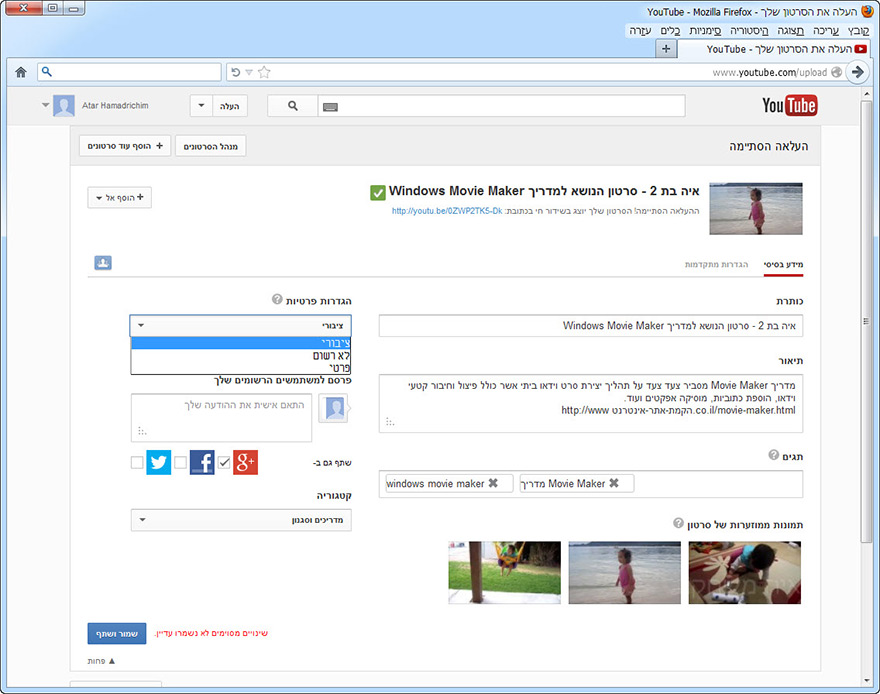The width and height of the screenshot is (880, 694).
Task: Remove the 'windows movie maker' tag
Action: [493, 483]
